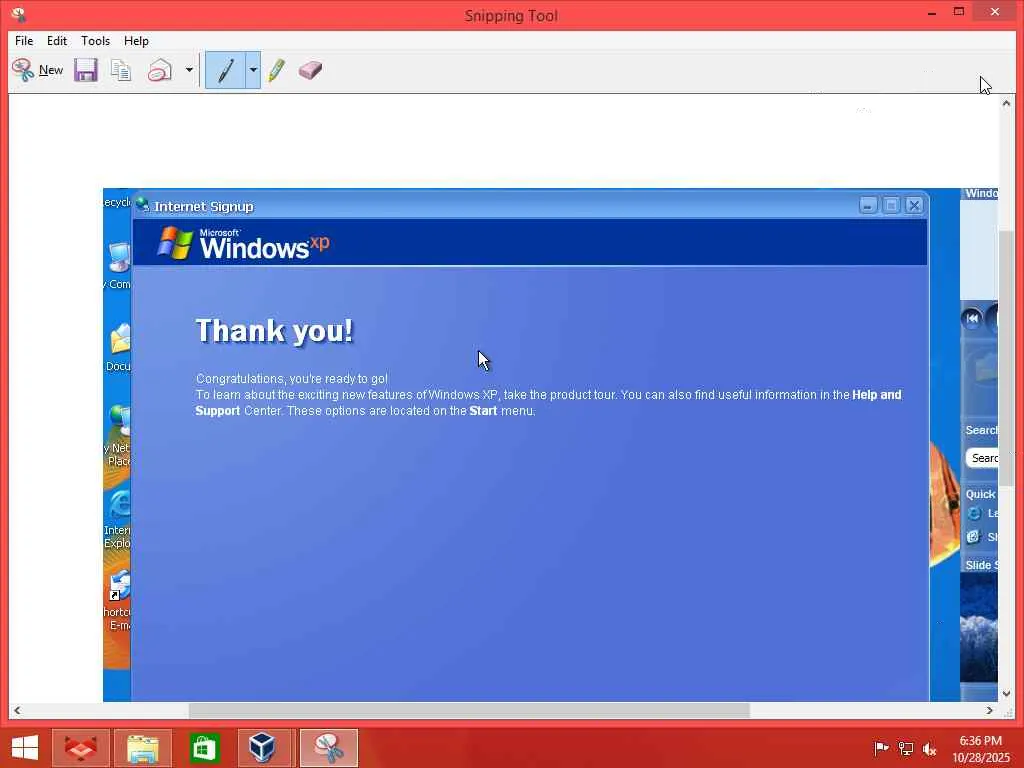Click the New snip button
Image resolution: width=1024 pixels, height=768 pixels.
(x=38, y=70)
